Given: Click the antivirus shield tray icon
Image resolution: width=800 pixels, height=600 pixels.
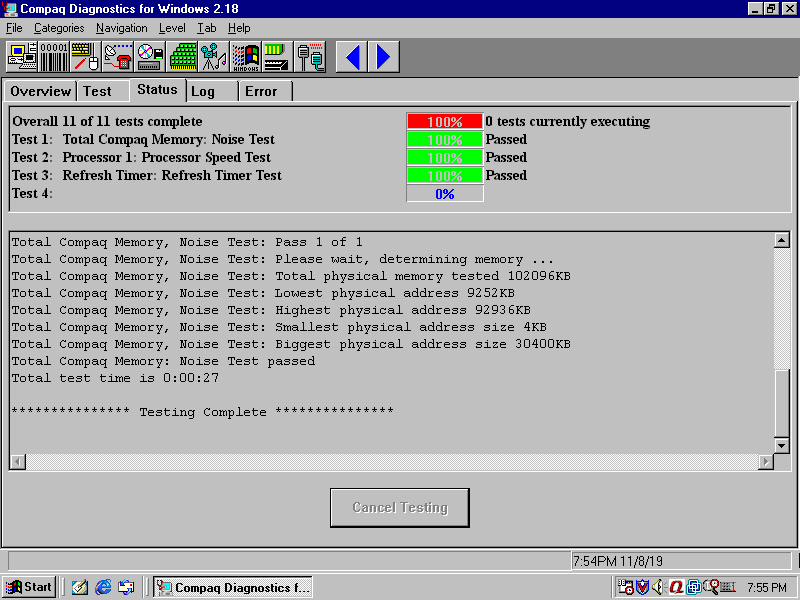Looking at the screenshot, I should [642, 588].
